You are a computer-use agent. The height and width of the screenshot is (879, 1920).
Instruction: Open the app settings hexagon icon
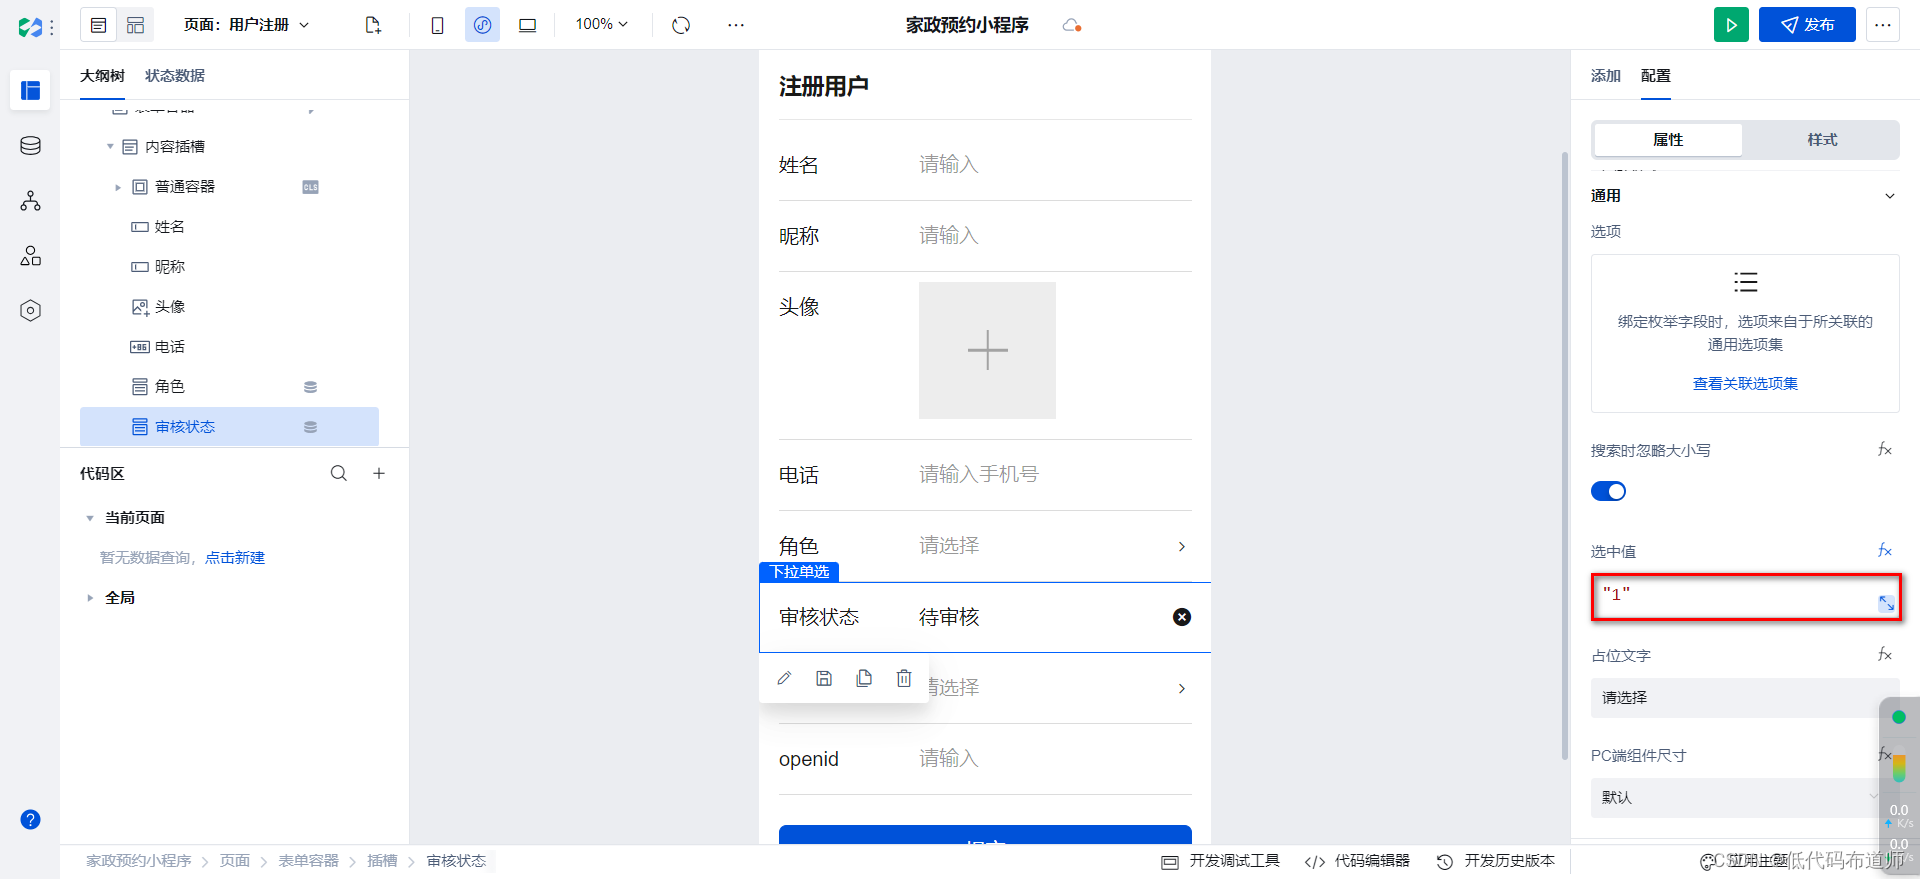(30, 311)
